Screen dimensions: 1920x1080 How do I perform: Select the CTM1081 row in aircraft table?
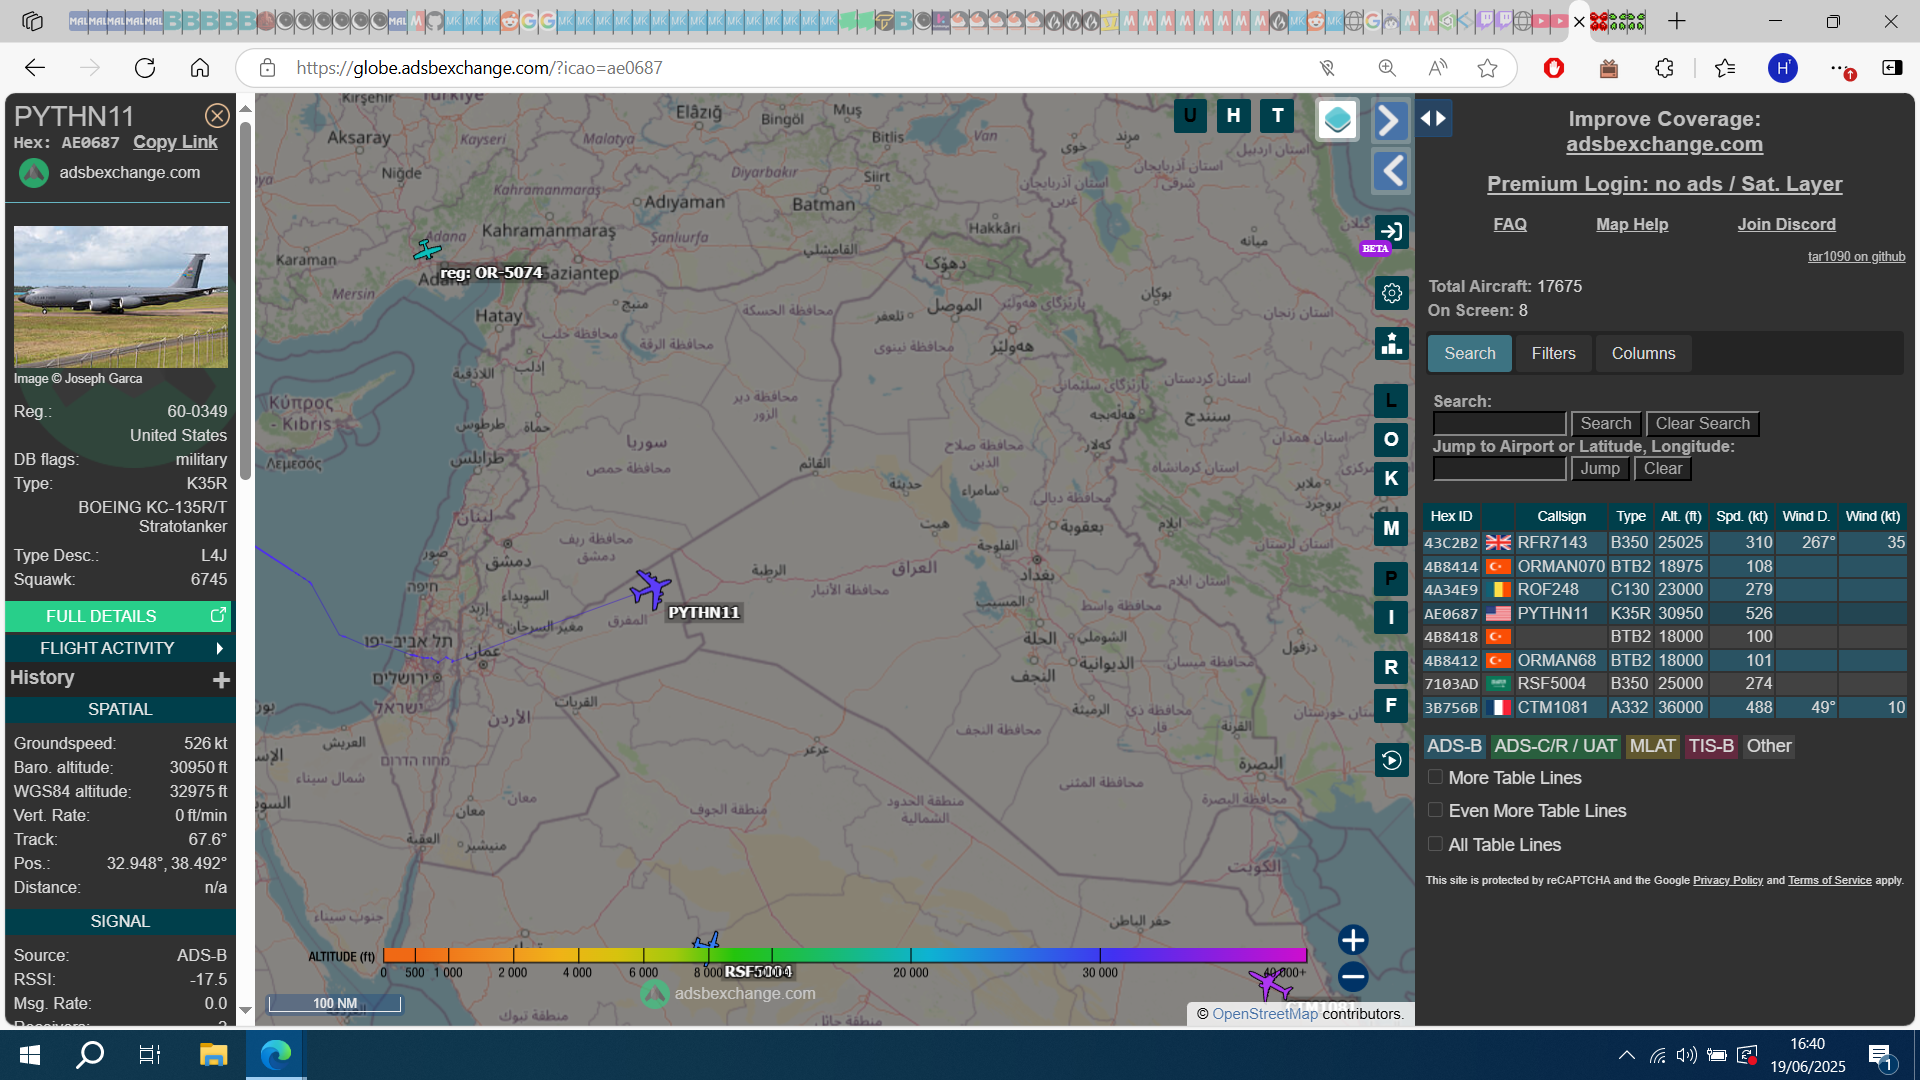point(1664,708)
